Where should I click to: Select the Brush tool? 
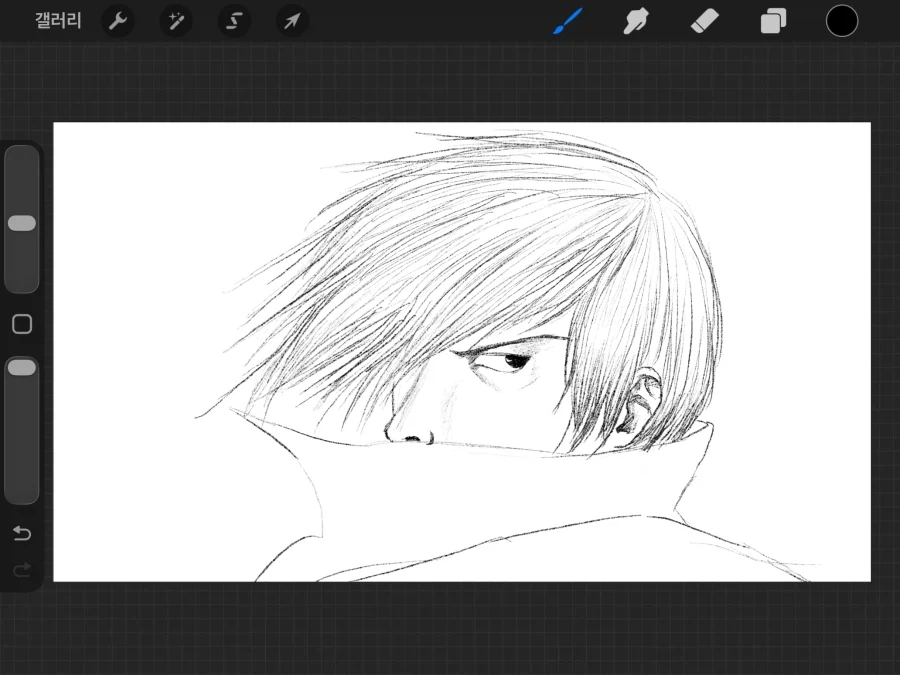(x=568, y=21)
